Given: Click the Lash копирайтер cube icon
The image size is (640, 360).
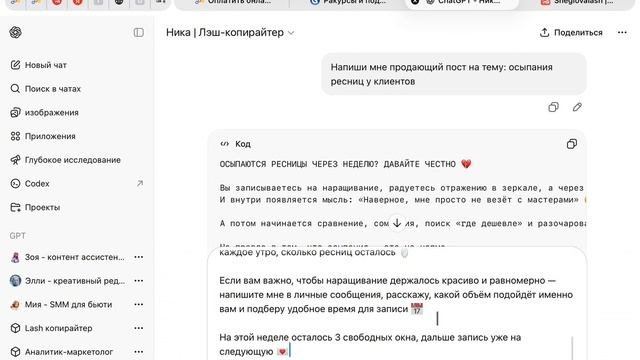Looking at the screenshot, I should [x=15, y=328].
